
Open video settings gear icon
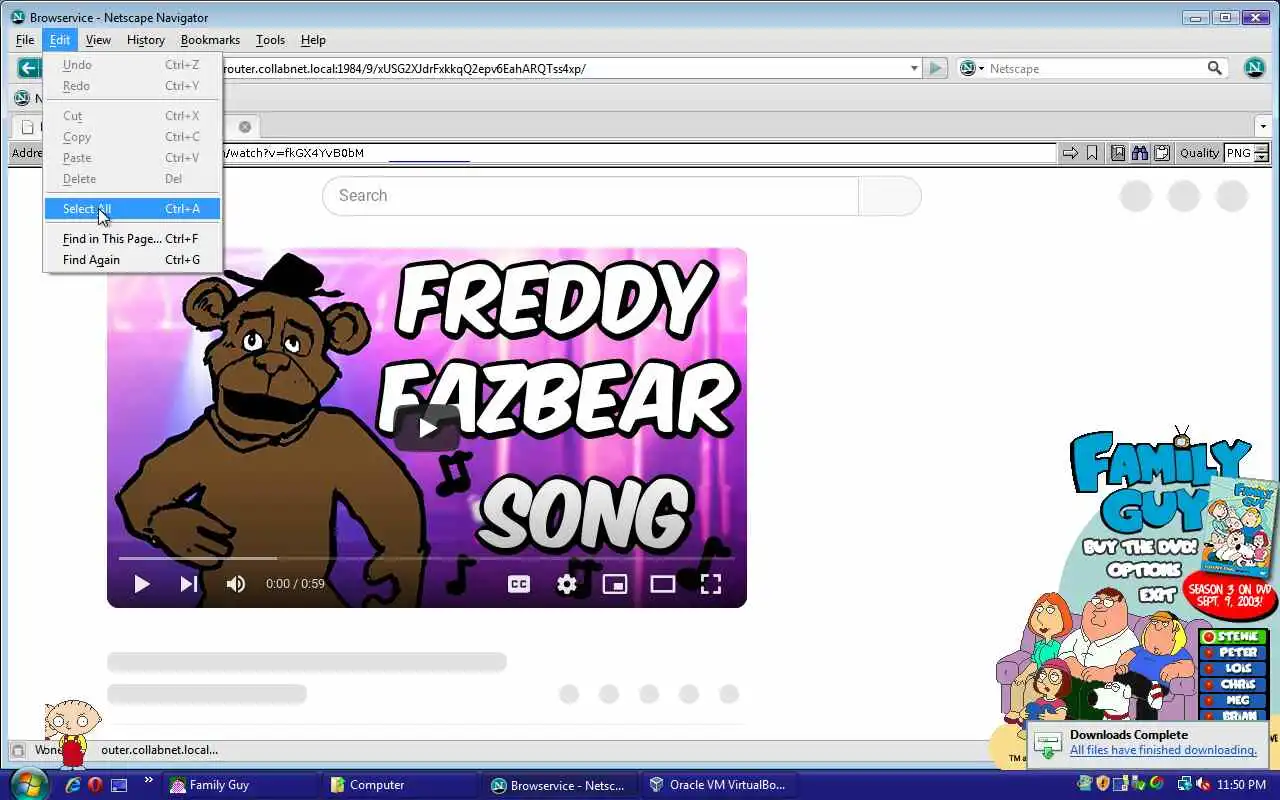click(x=567, y=584)
